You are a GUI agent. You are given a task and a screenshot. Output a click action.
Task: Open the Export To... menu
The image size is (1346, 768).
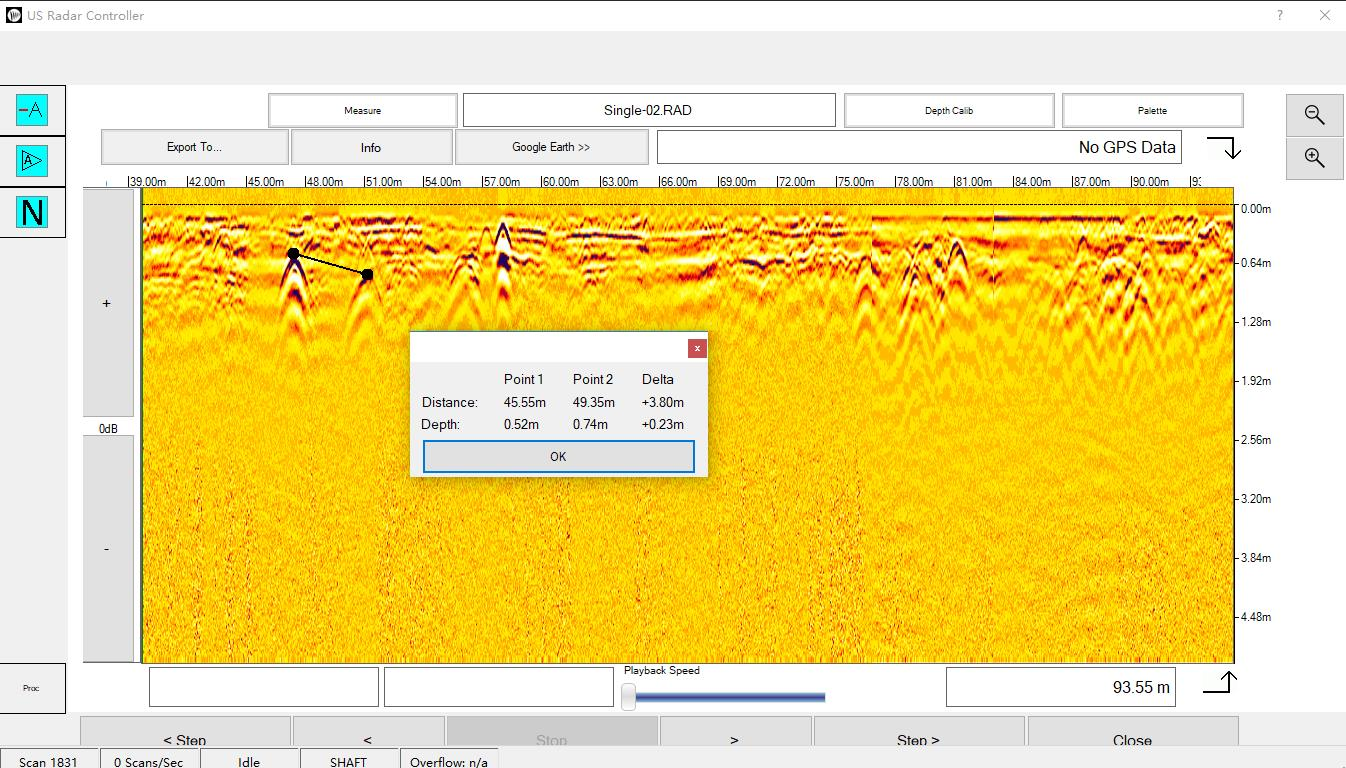pyautogui.click(x=194, y=147)
